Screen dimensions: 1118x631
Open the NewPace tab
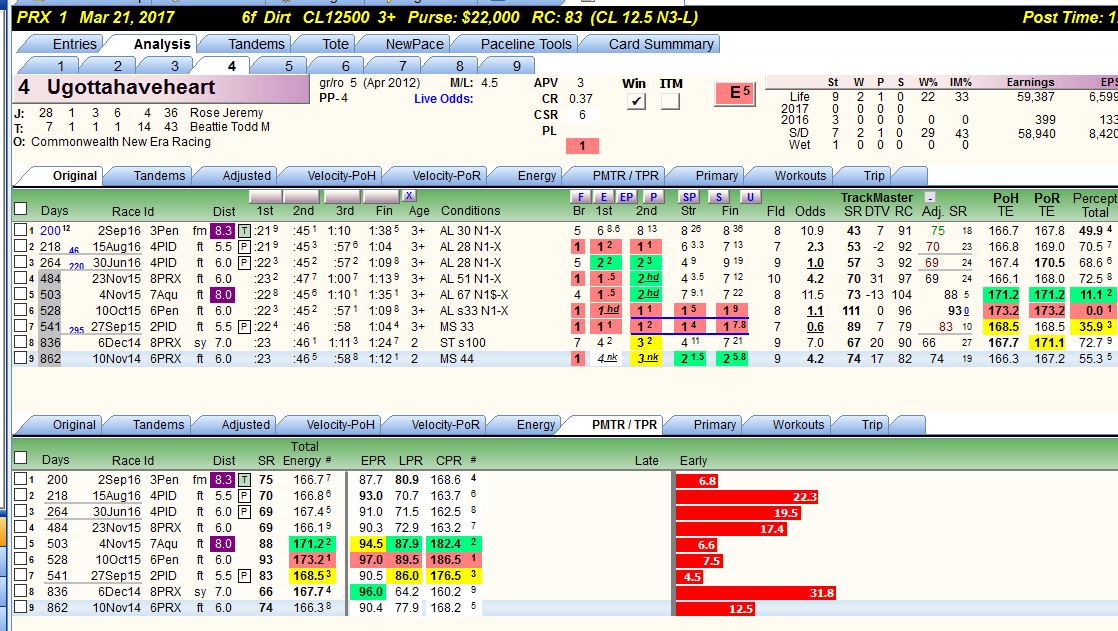point(414,44)
